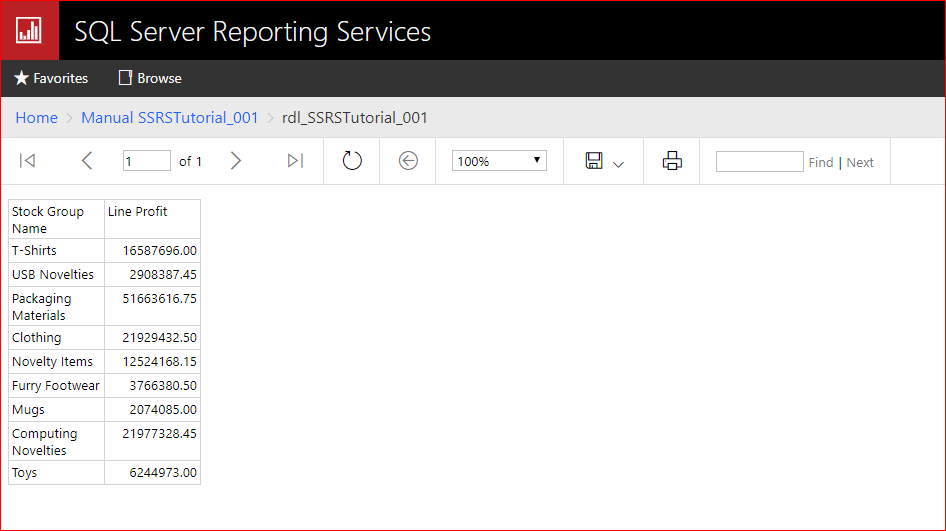Click the export save disk icon
The image size is (946, 531).
coord(594,161)
